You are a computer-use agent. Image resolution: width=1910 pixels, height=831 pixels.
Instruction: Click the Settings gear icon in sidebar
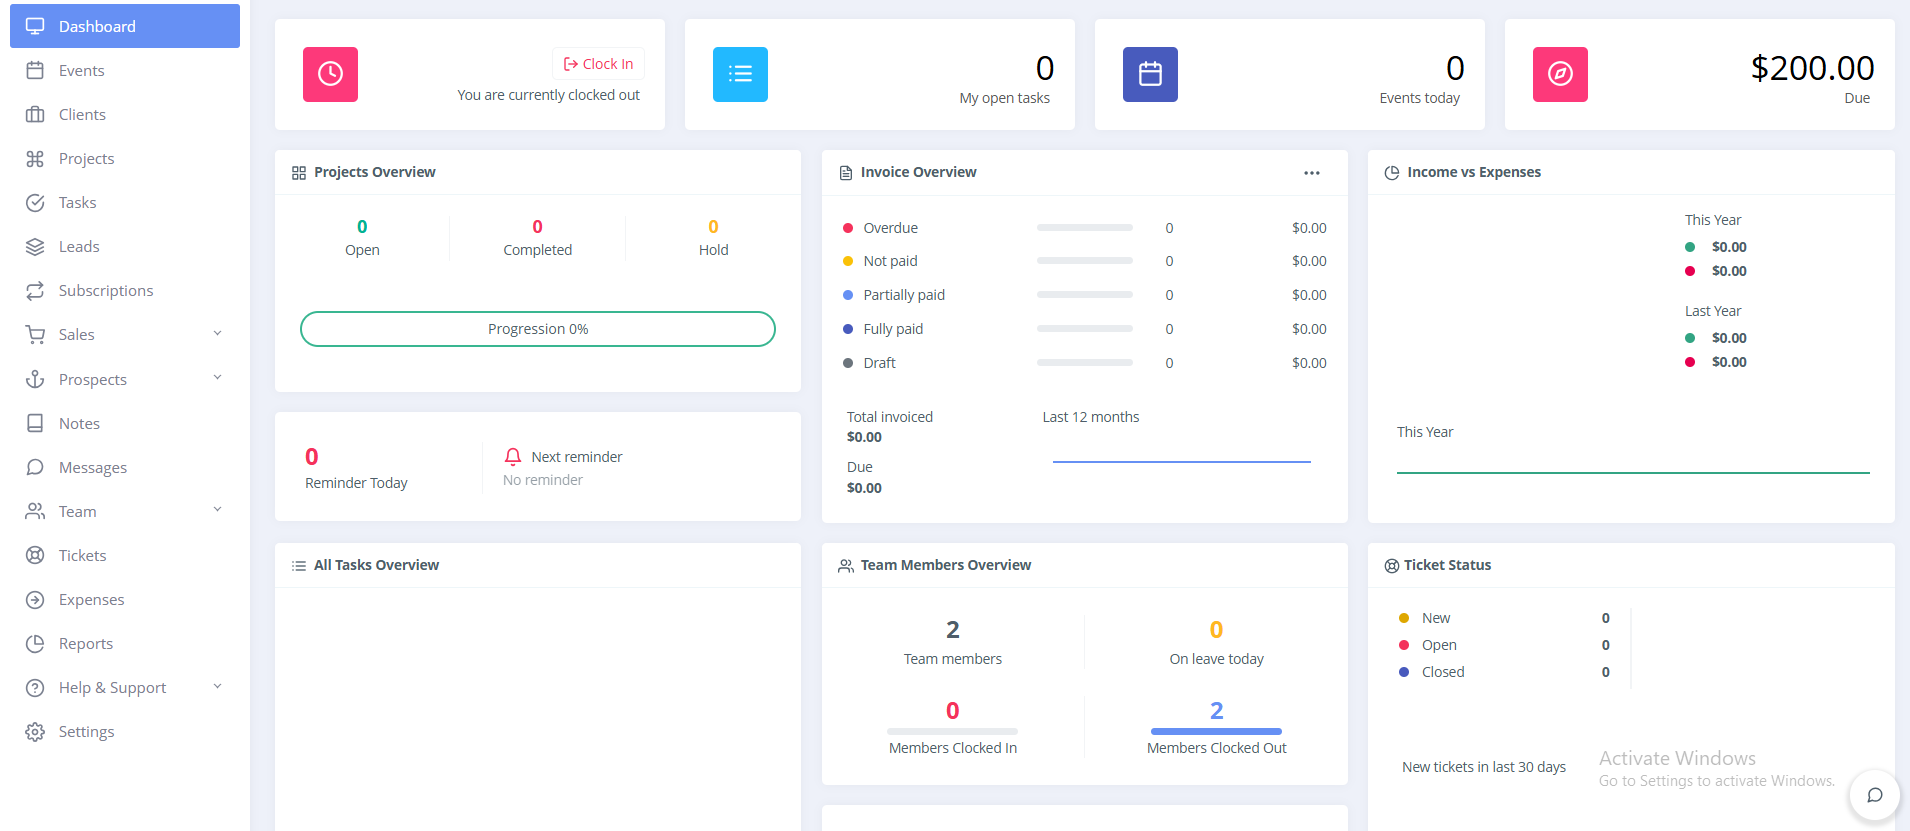[x=35, y=732]
